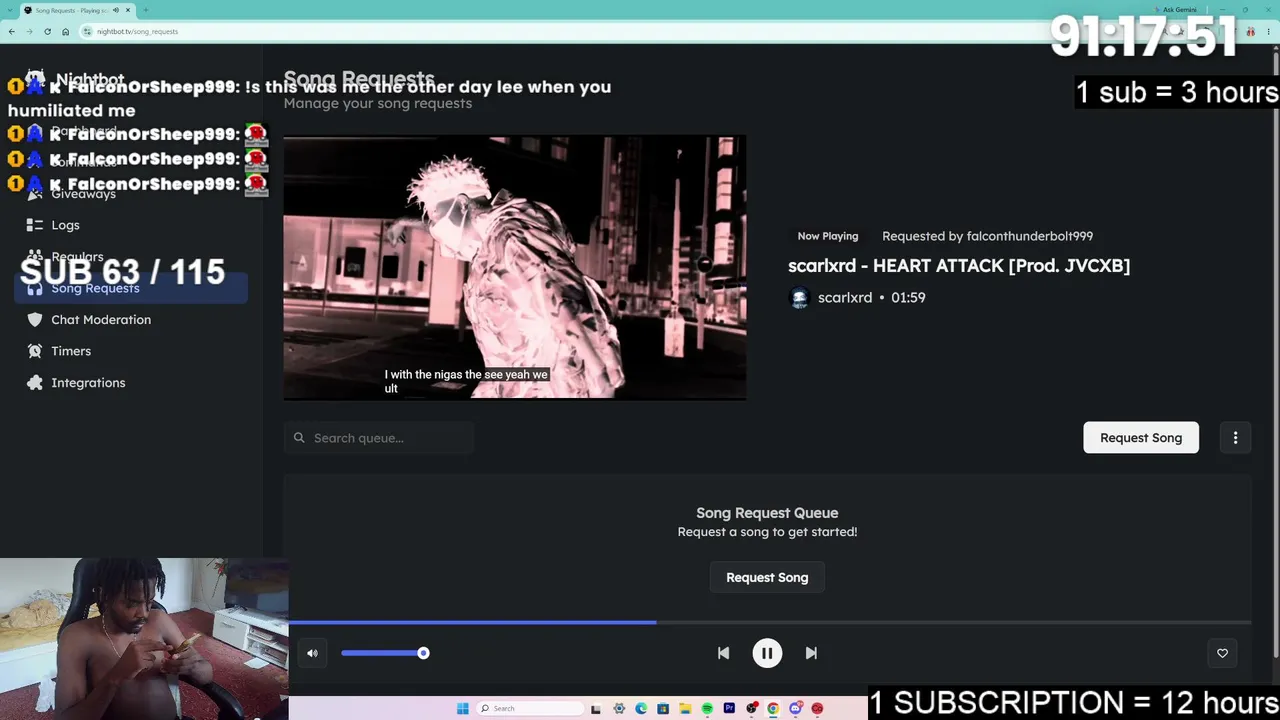Screen dimensions: 1280x720
Task: Open Discord from the taskbar
Action: tap(795, 709)
